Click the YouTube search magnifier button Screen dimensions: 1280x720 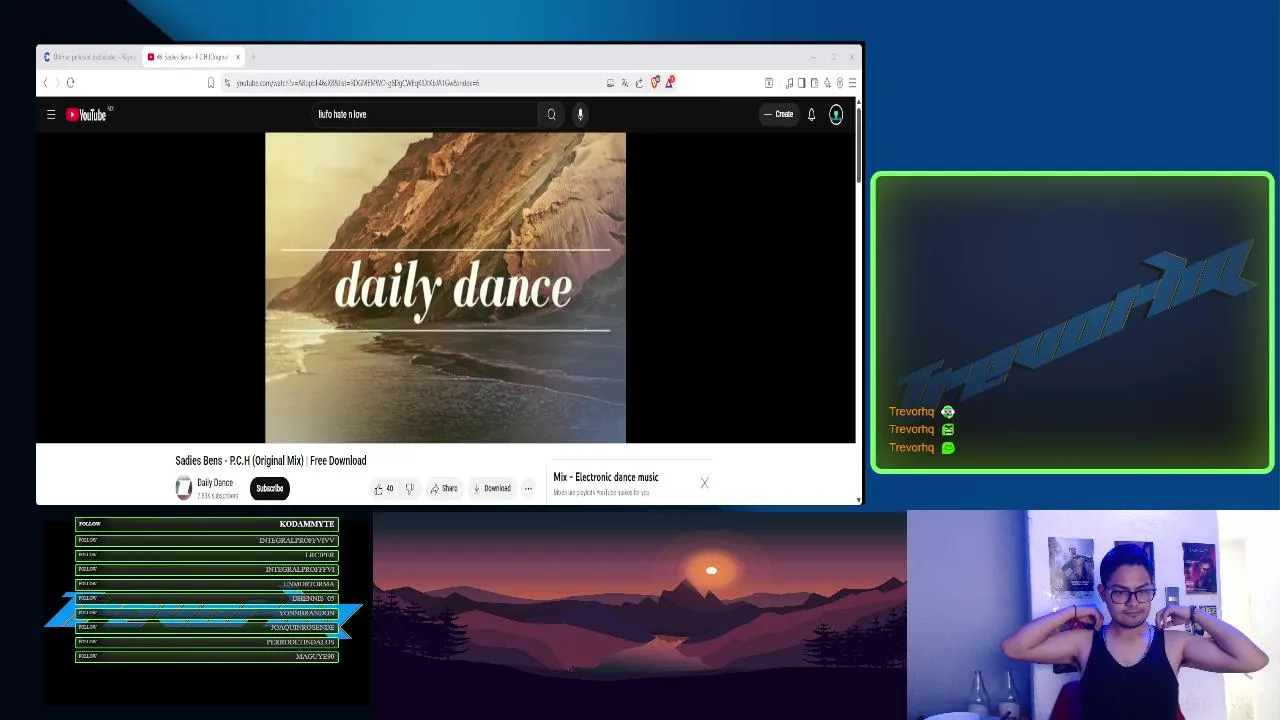(551, 115)
